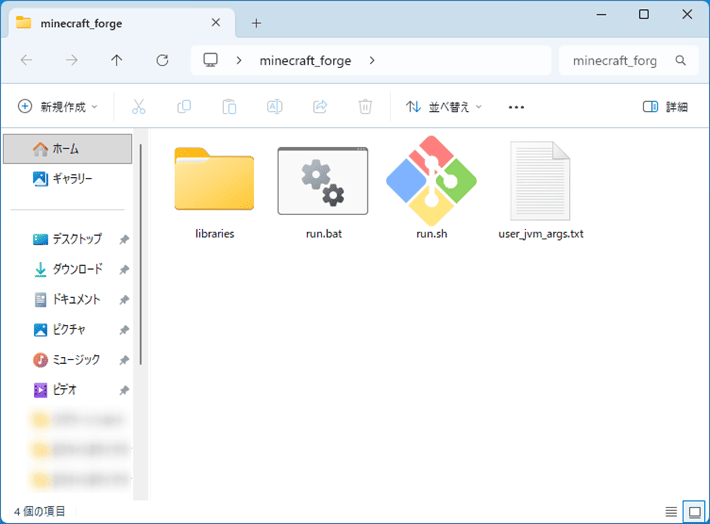Open ホーム in the sidebar
Image resolution: width=710 pixels, height=524 pixels.
click(x=67, y=149)
